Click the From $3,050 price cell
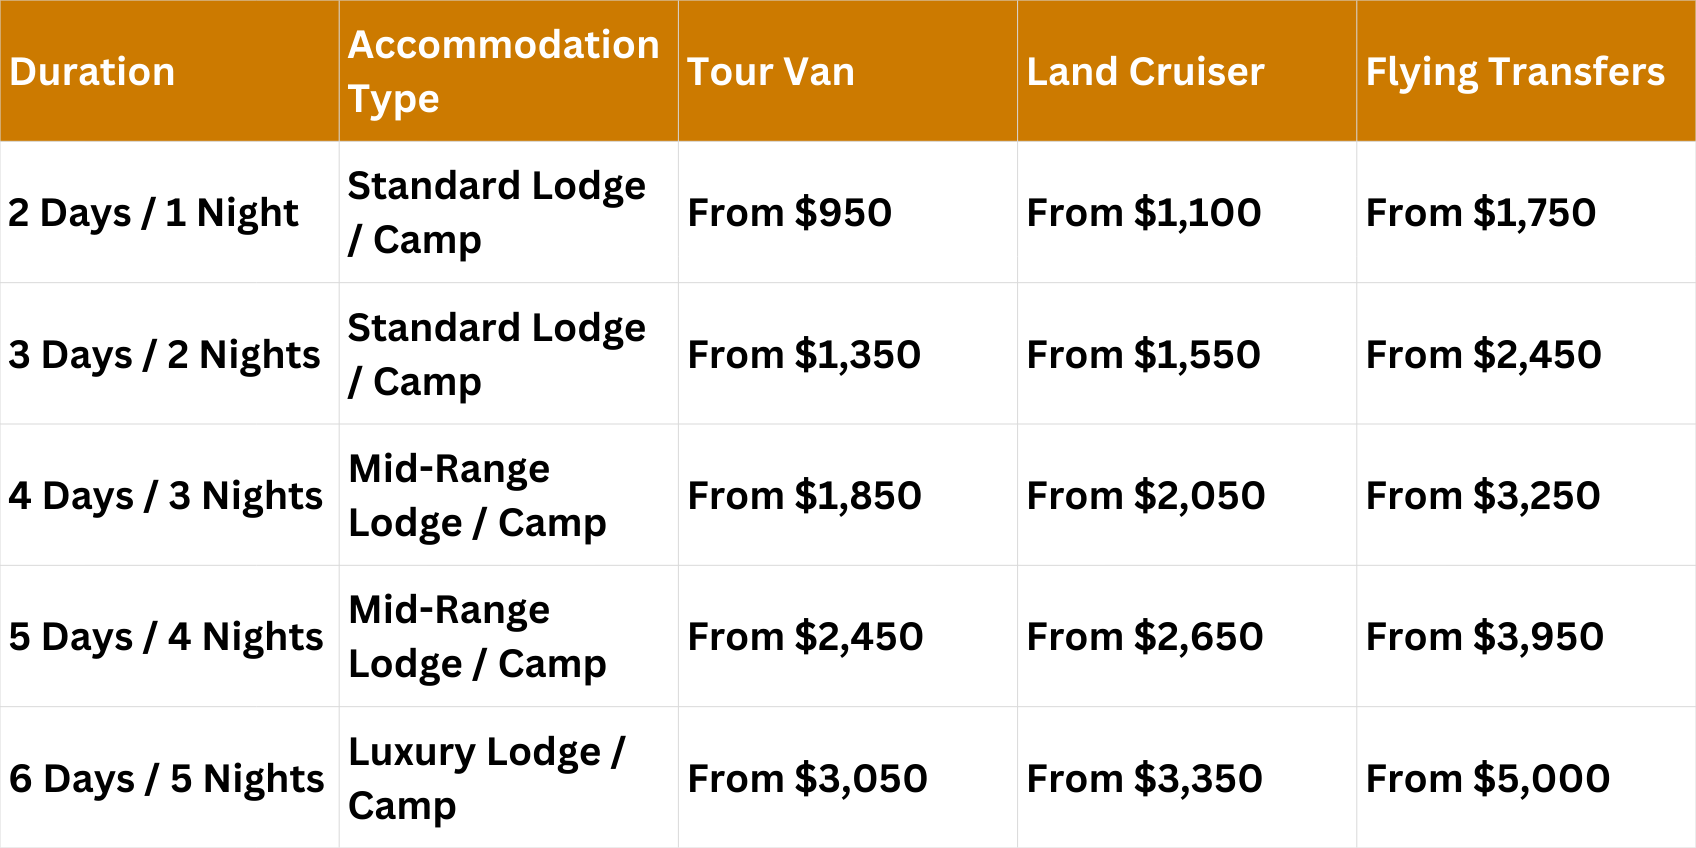 807,779
